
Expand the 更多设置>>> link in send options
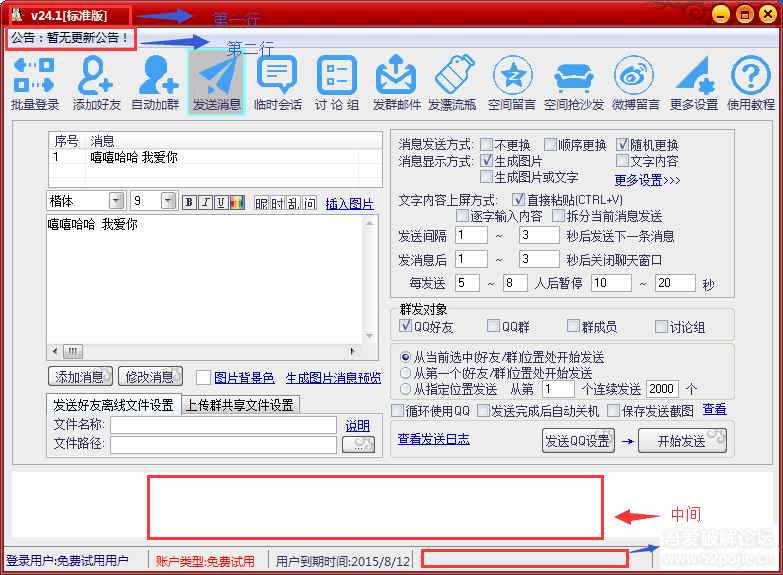coord(647,180)
